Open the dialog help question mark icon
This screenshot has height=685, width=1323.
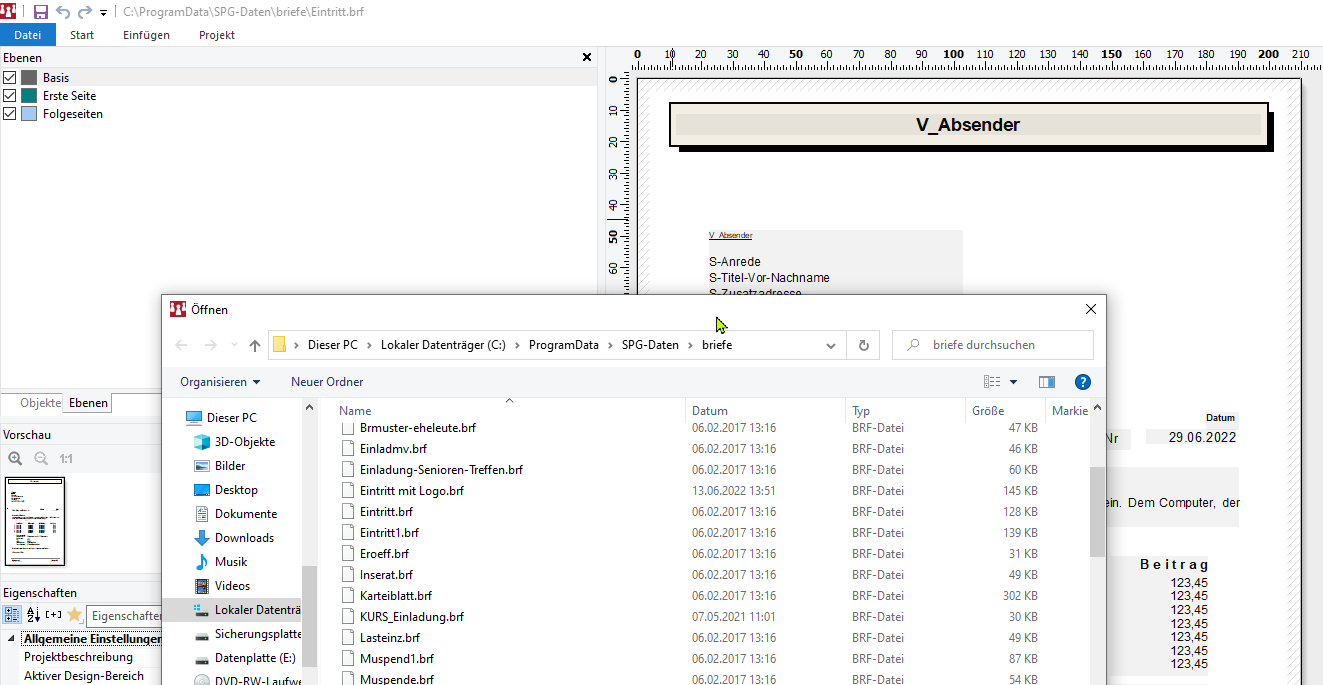pyautogui.click(x=1082, y=382)
